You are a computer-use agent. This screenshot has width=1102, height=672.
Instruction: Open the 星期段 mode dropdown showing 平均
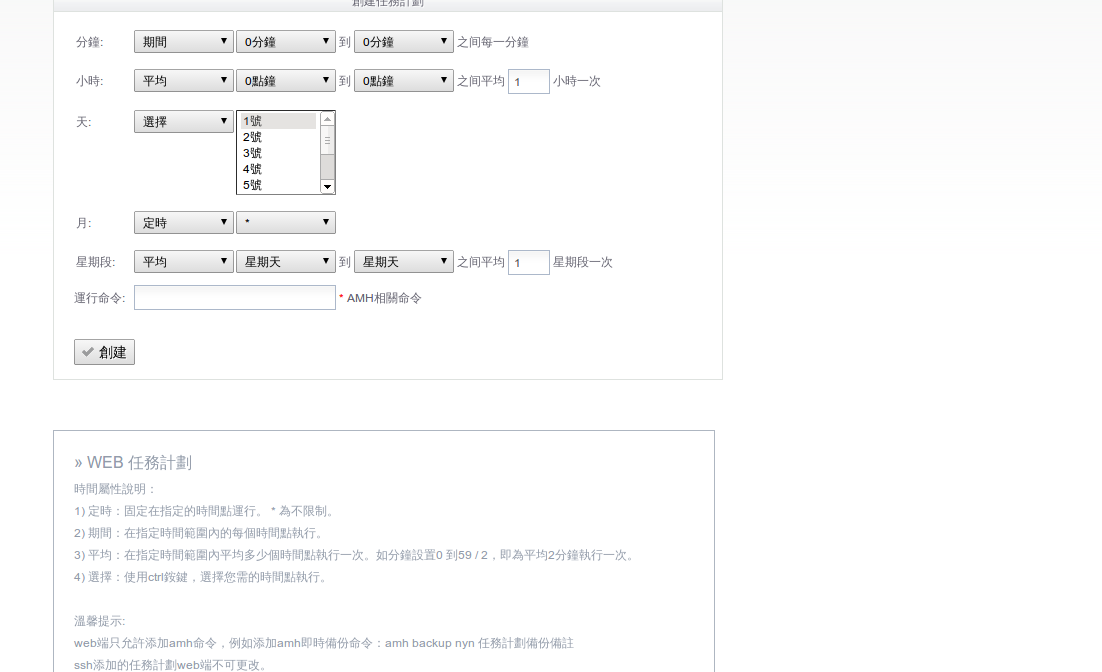point(184,262)
